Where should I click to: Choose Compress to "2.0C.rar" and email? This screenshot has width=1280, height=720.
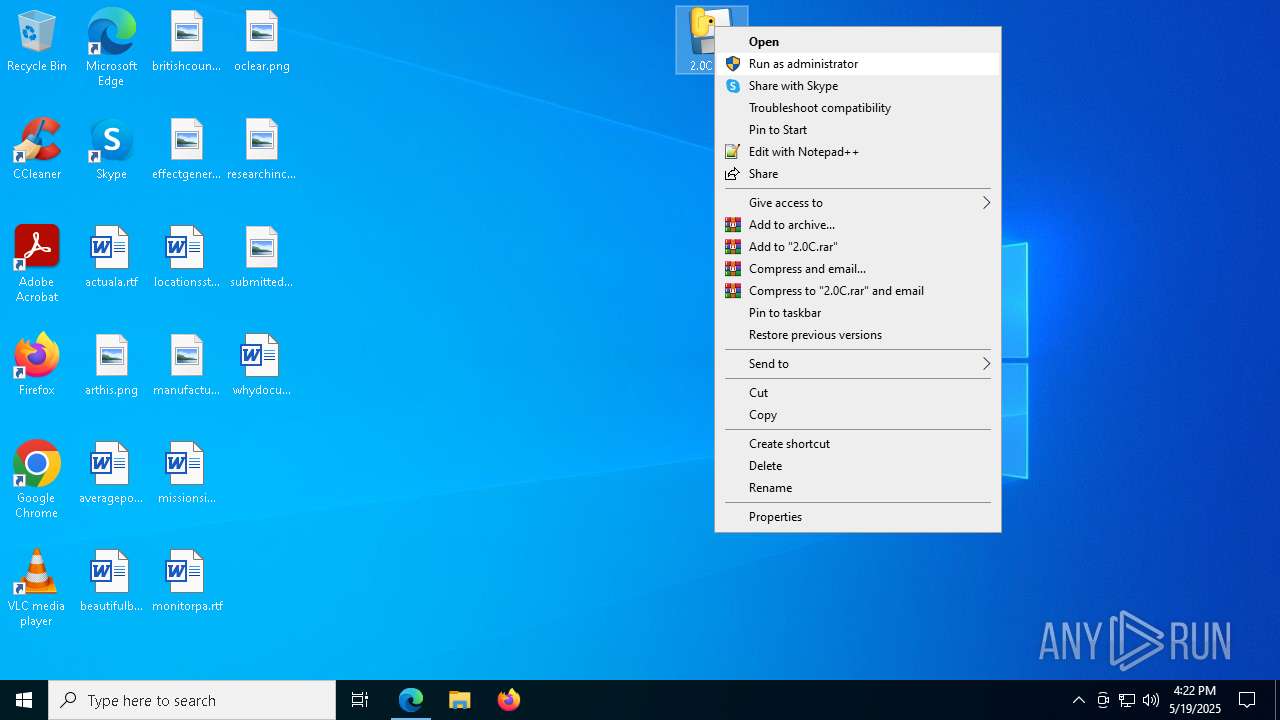click(x=858, y=291)
